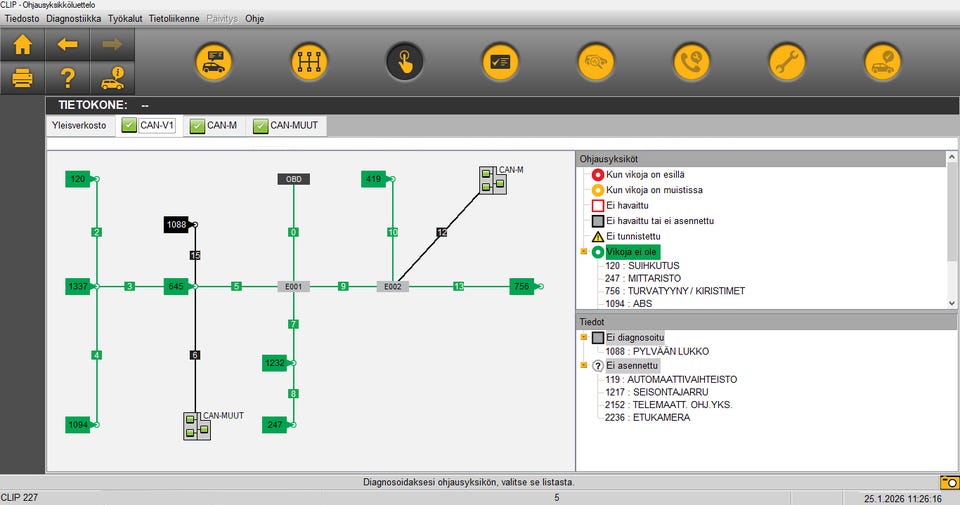This screenshot has height=505, width=960.
Task: Click the greyed forward arrow button
Action: pyautogui.click(x=112, y=45)
